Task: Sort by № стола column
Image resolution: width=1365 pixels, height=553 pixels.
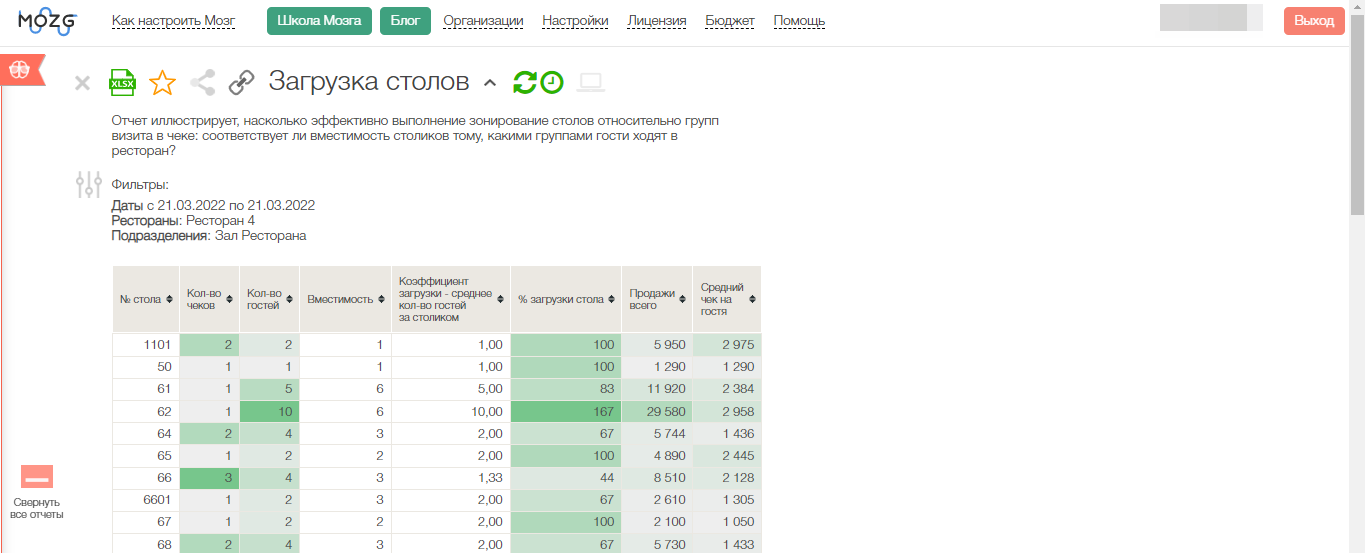Action: tap(145, 299)
